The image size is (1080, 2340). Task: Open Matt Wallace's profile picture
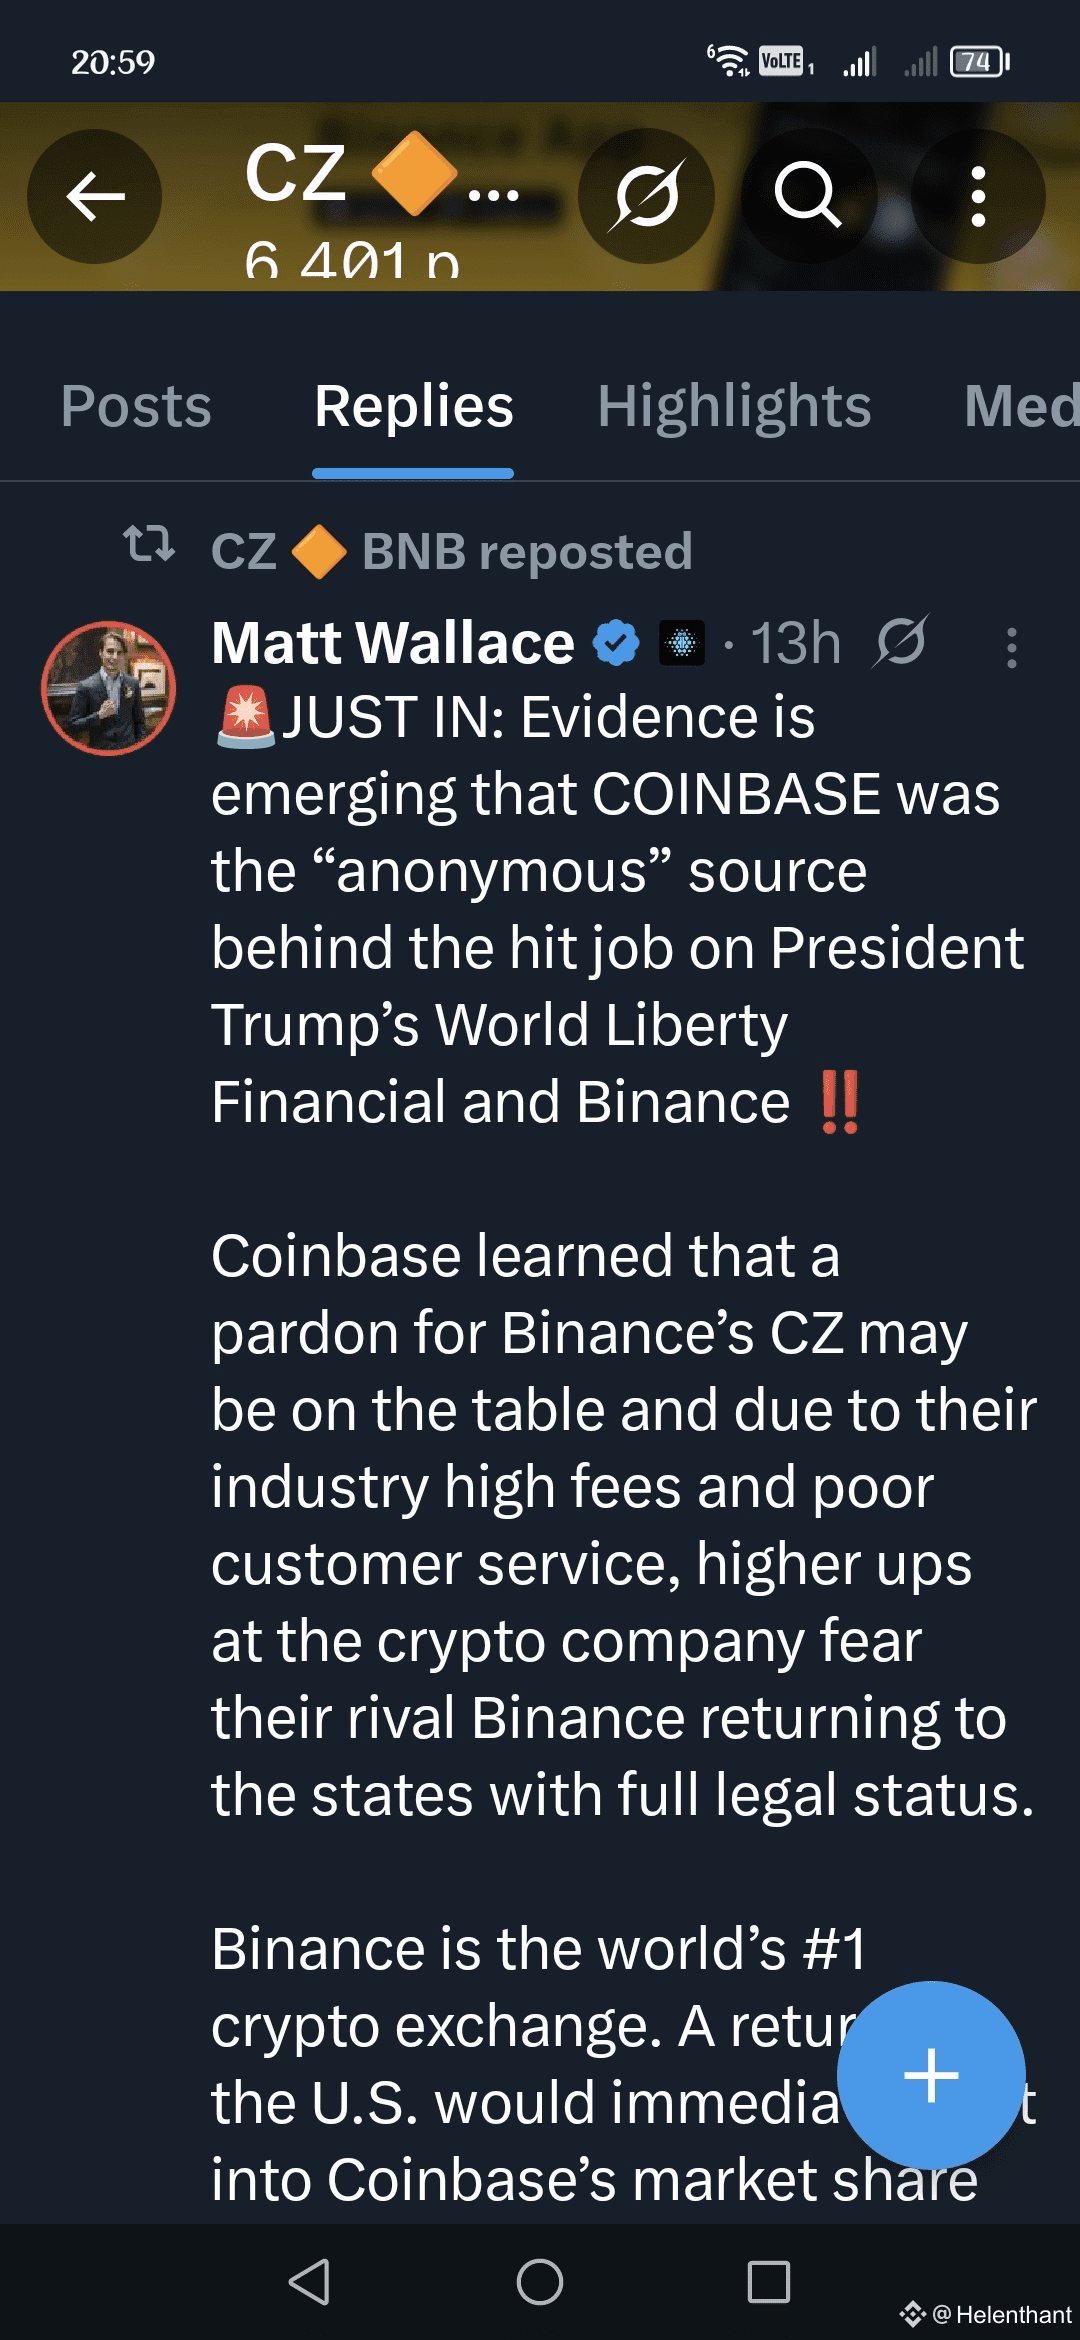click(x=109, y=688)
